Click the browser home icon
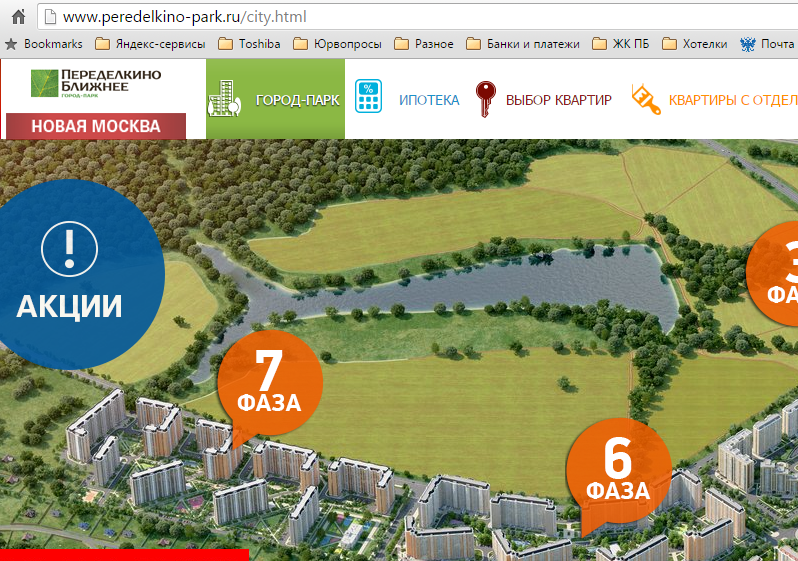 18,17
